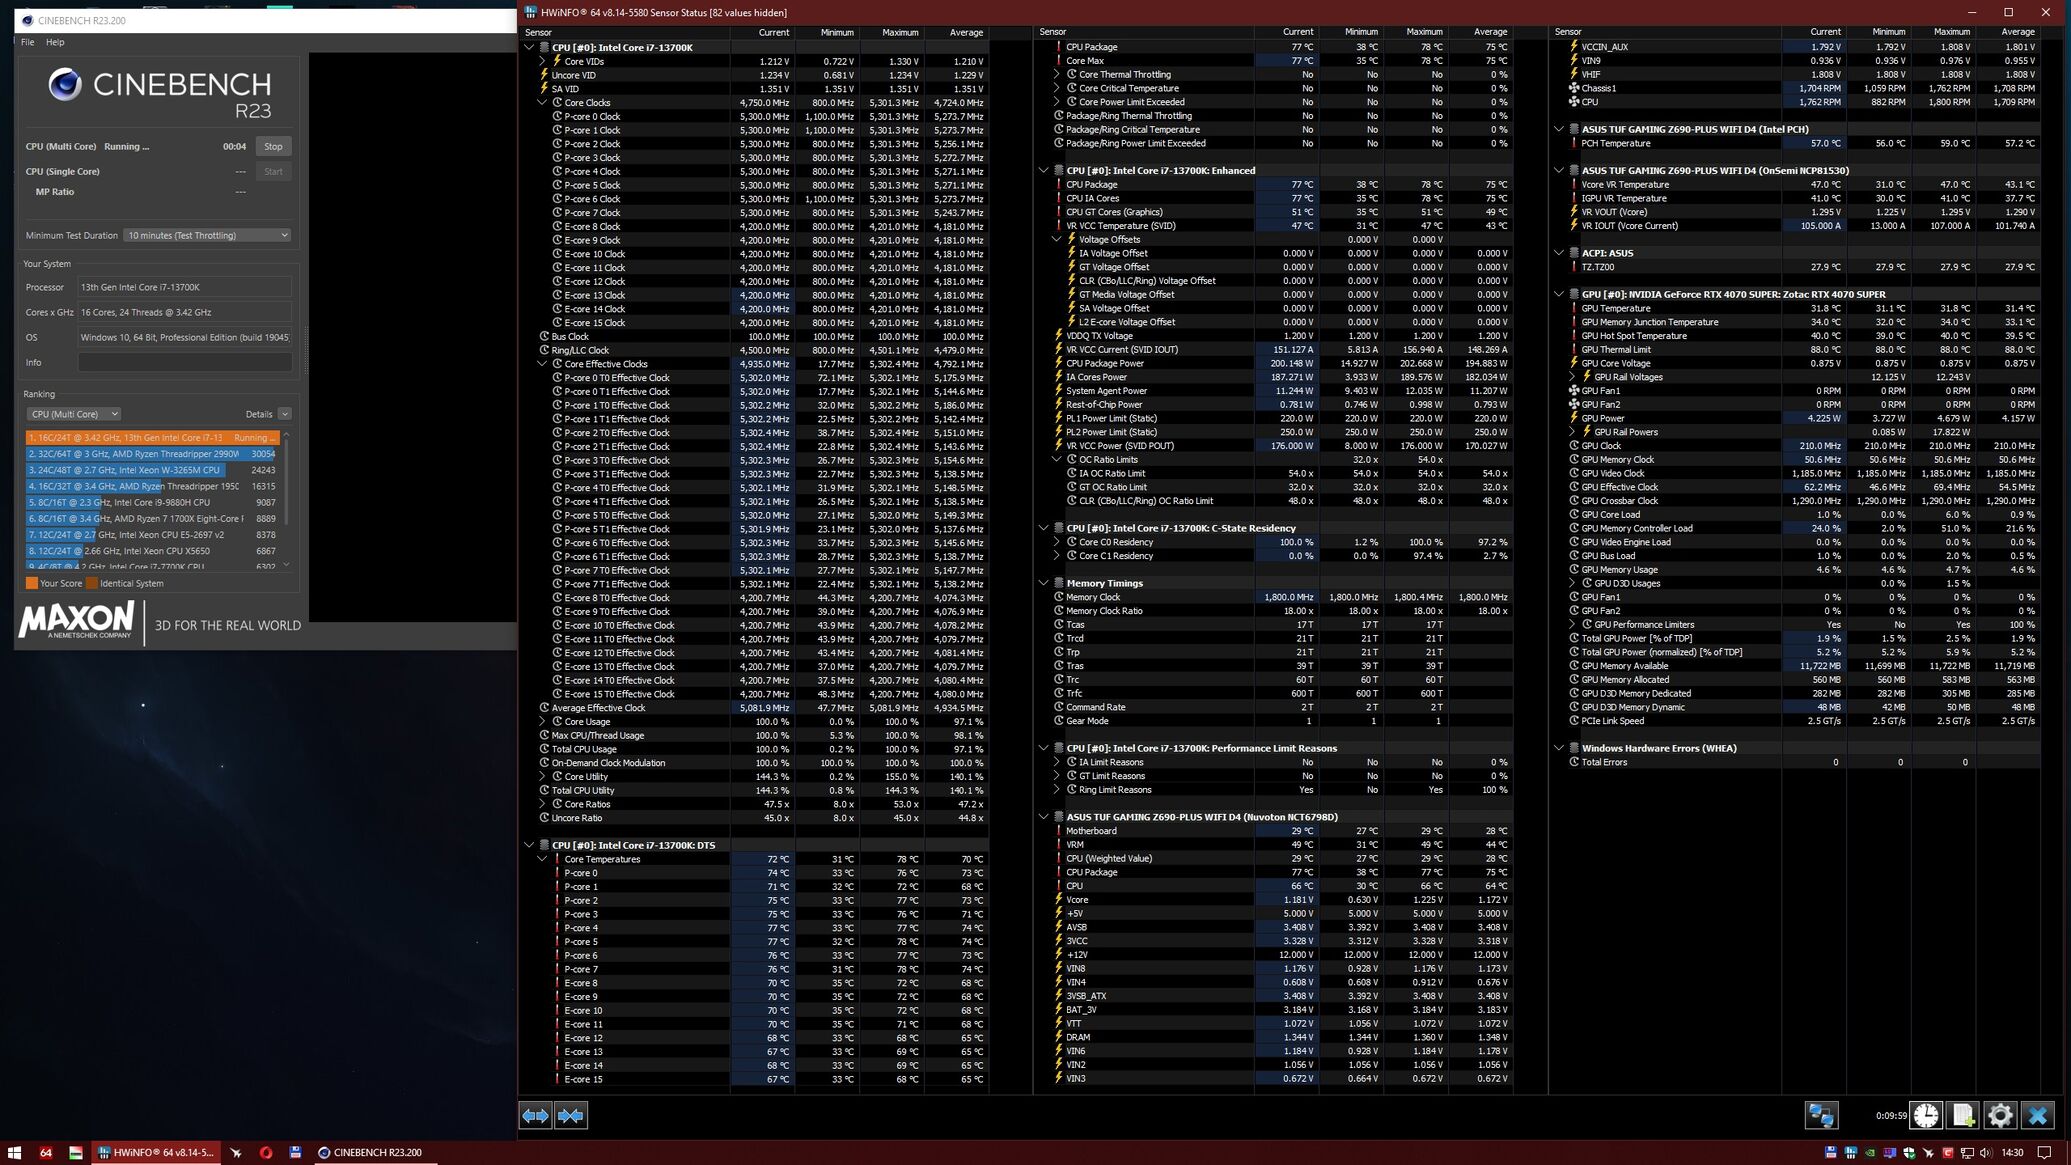Image resolution: width=2071 pixels, height=1165 pixels.
Task: Open HWiNFO sensor settings gear icon
Action: point(1999,1115)
